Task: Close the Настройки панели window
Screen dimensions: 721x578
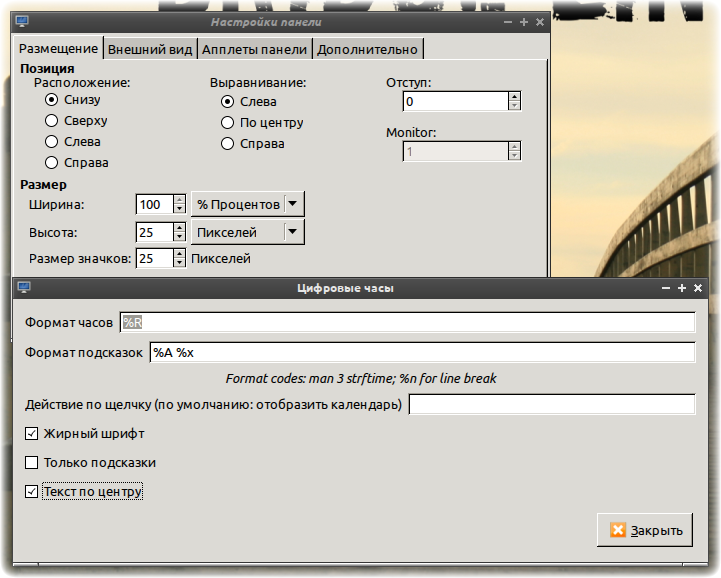Action: pos(540,22)
